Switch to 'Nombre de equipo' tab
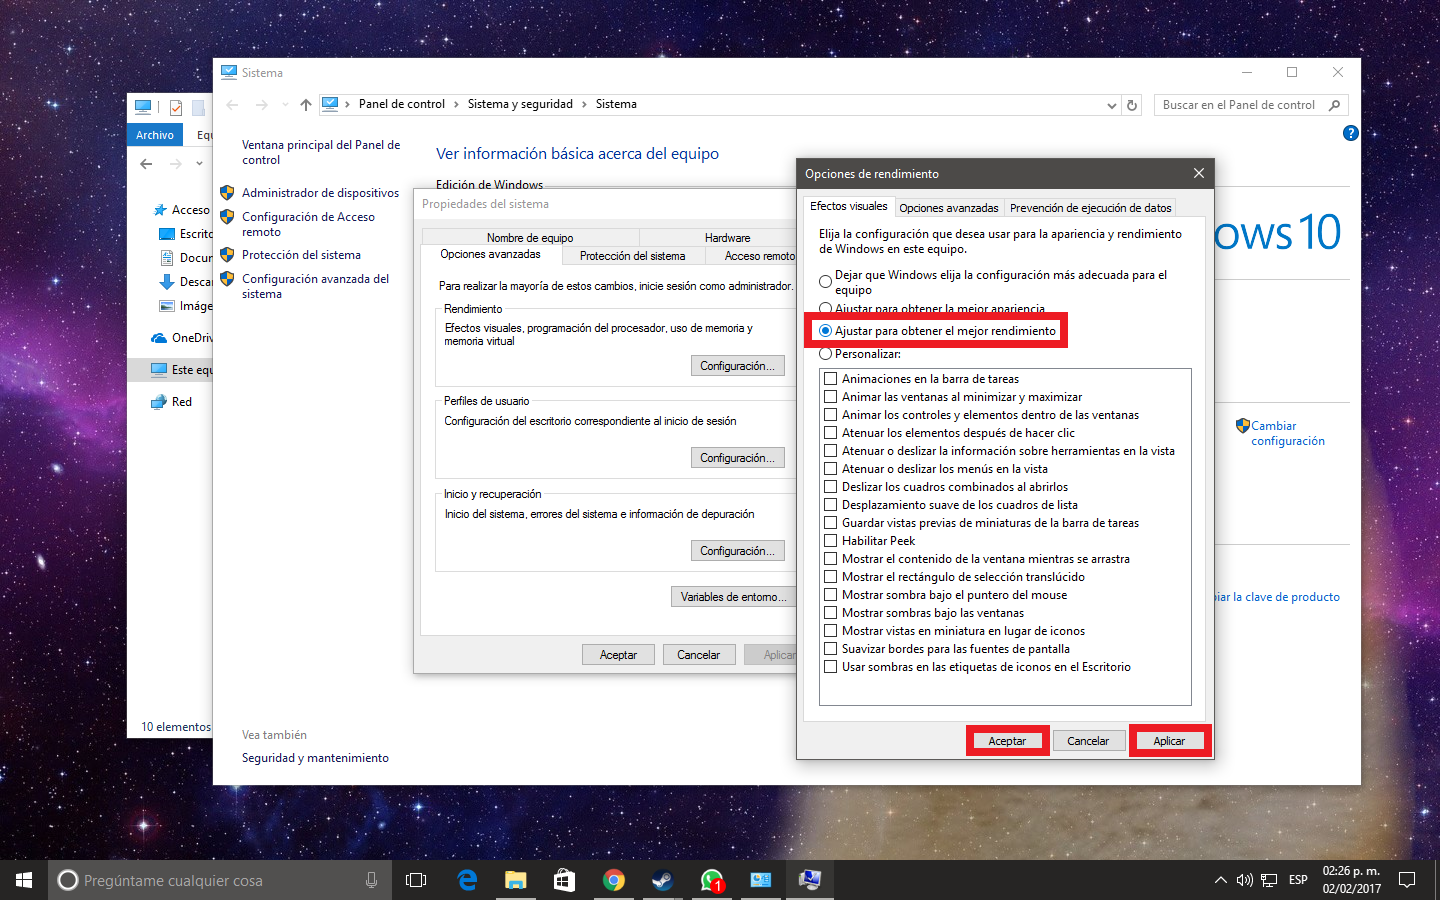 coord(530,238)
